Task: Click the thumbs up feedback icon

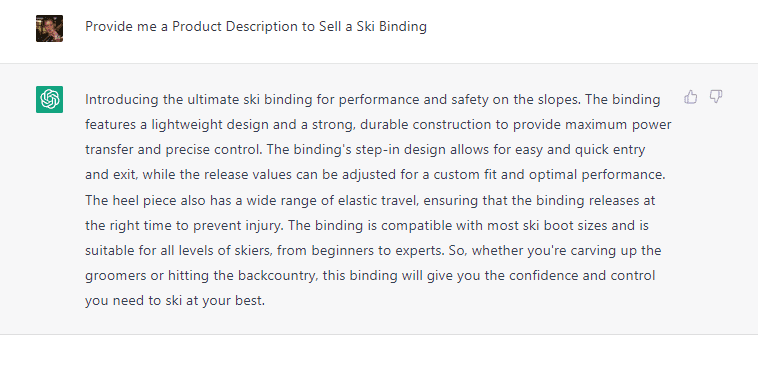Action: click(x=691, y=97)
